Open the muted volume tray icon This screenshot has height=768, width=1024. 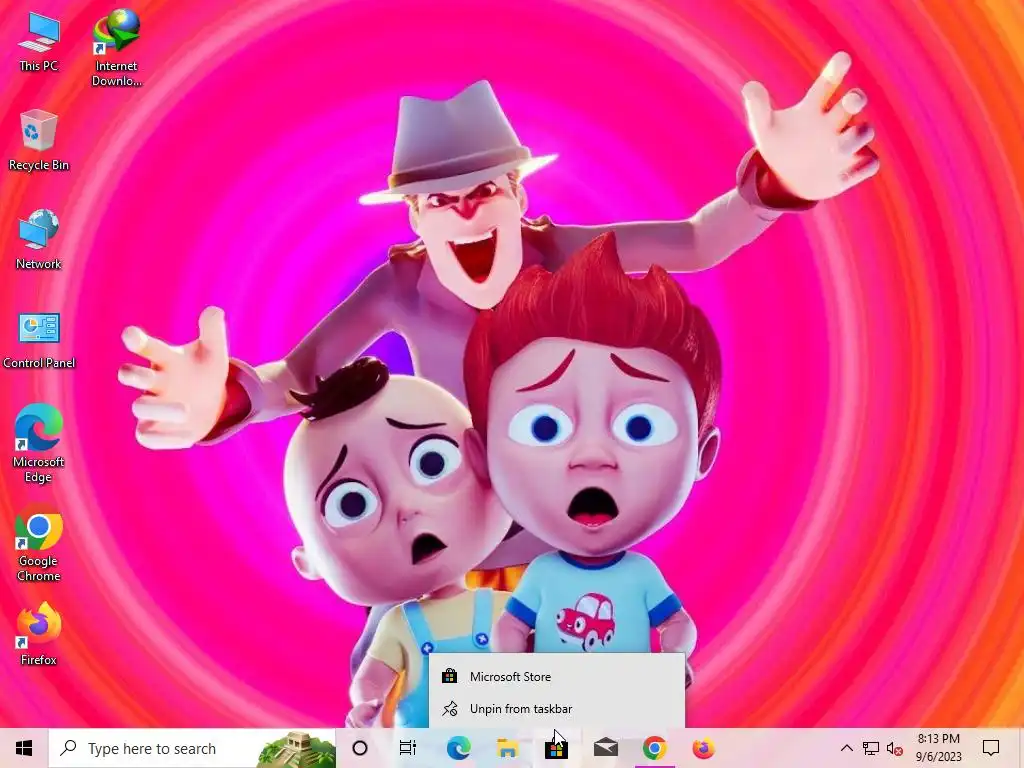(x=894, y=748)
